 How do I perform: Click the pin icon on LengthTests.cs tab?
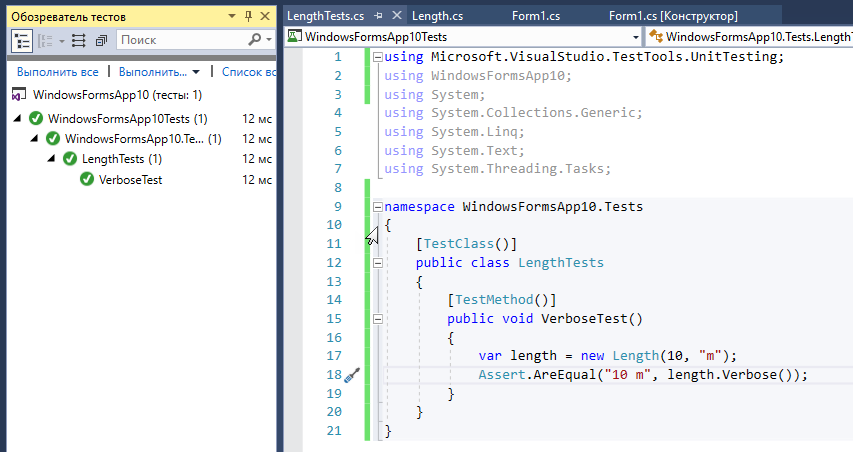pyautogui.click(x=378, y=17)
